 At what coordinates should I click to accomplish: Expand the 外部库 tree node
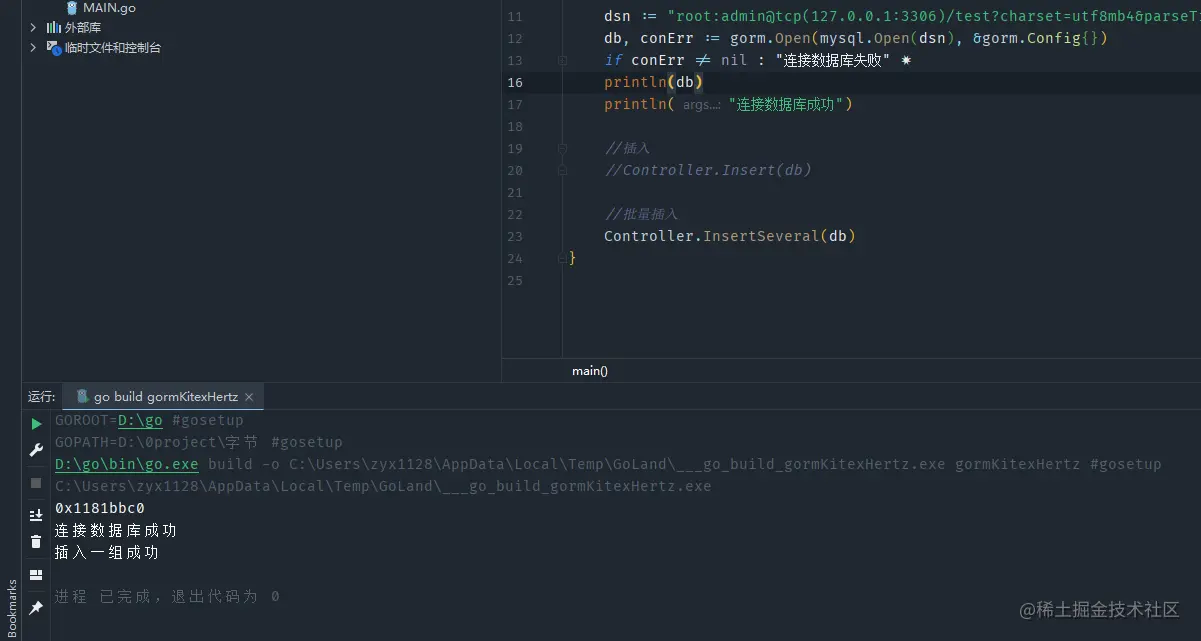coord(33,27)
